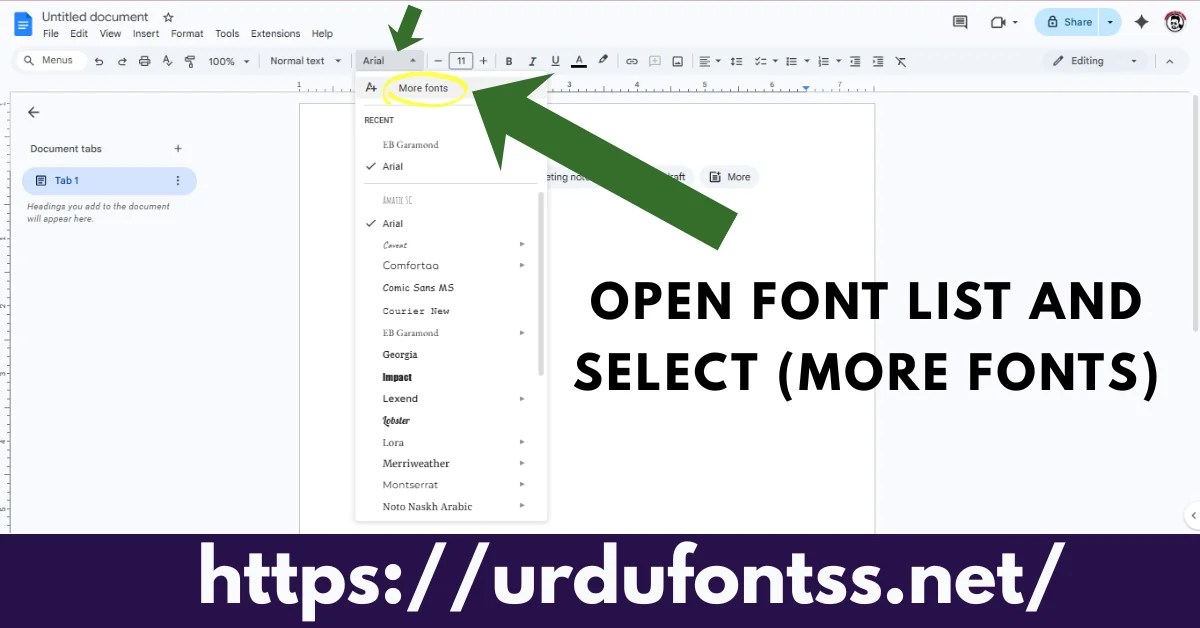Open the Normal text style dropdown
1200x628 pixels.
[306, 61]
